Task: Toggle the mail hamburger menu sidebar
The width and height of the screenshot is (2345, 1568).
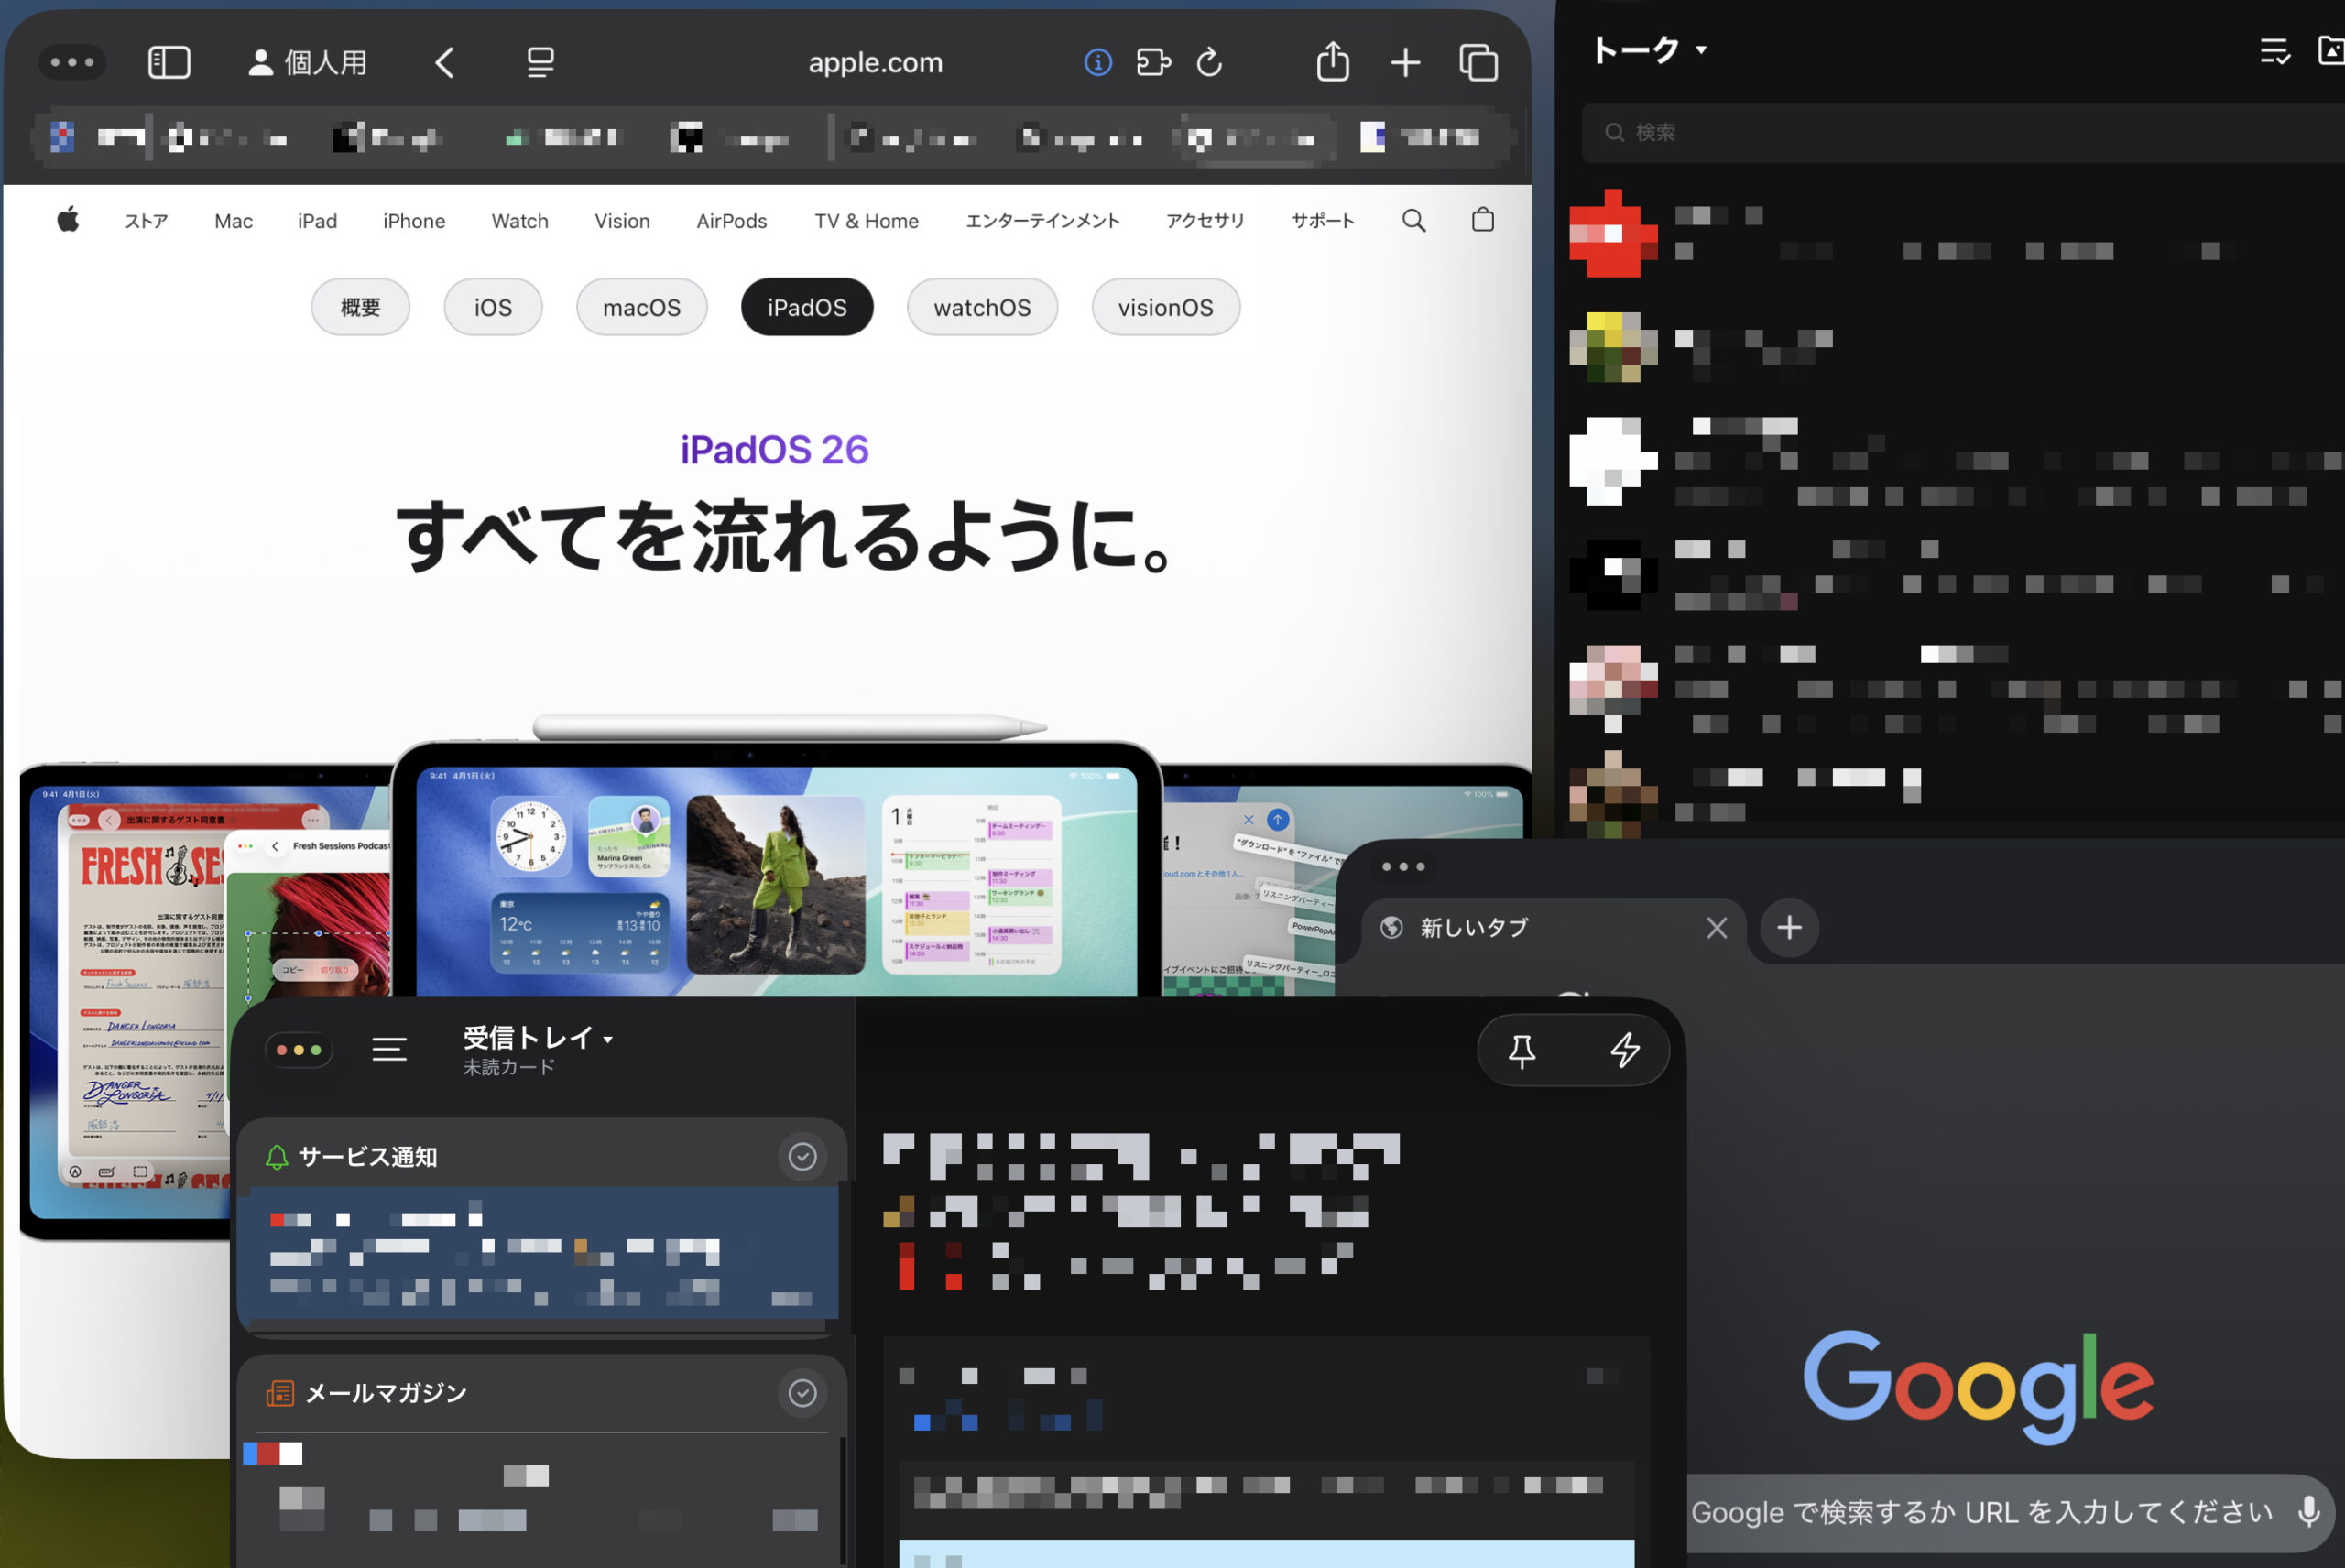Action: coord(389,1049)
